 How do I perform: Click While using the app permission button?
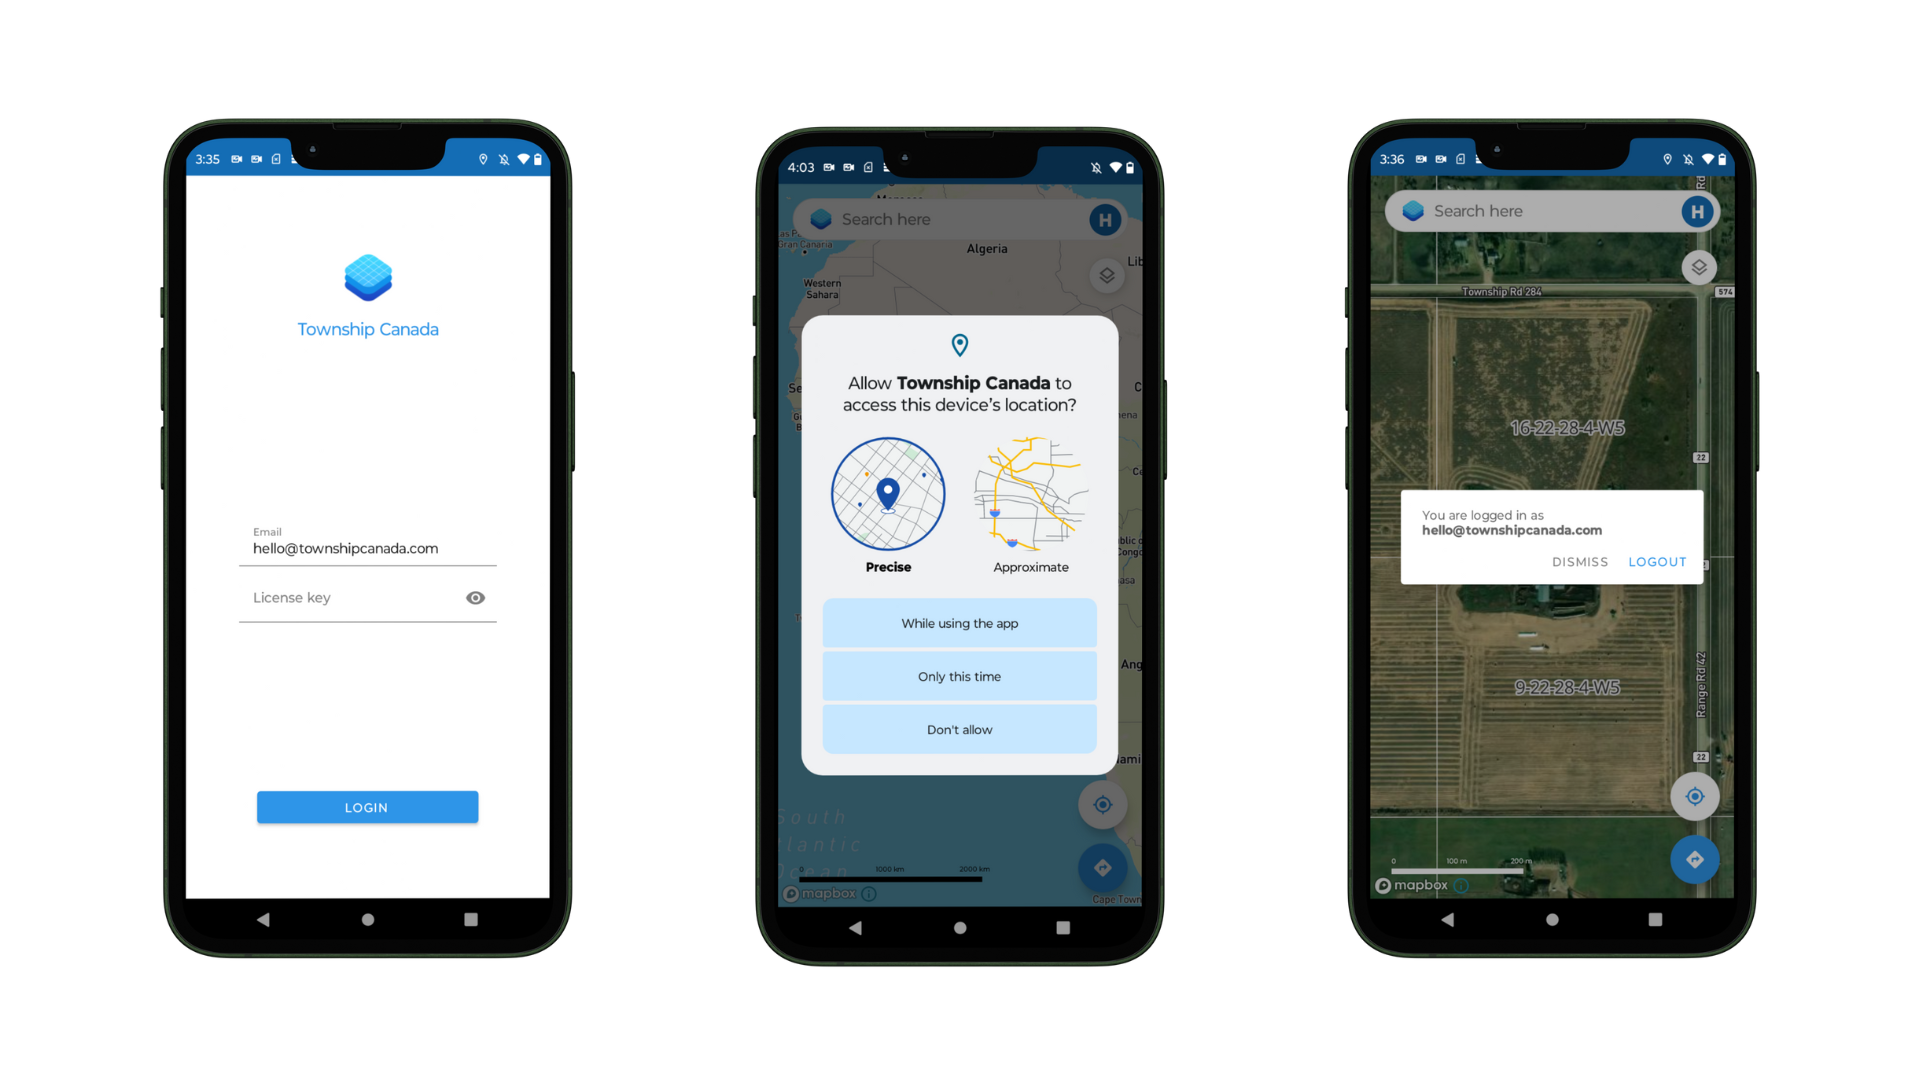(959, 622)
